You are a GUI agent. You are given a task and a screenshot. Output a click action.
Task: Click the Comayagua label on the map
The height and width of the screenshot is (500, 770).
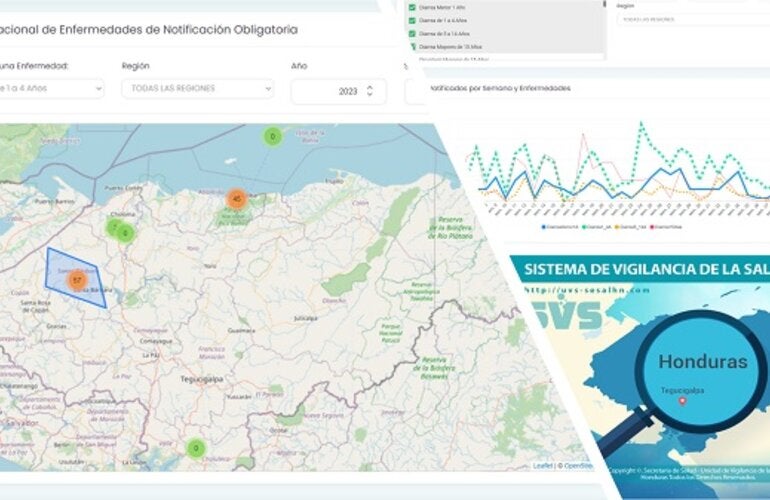[156, 341]
